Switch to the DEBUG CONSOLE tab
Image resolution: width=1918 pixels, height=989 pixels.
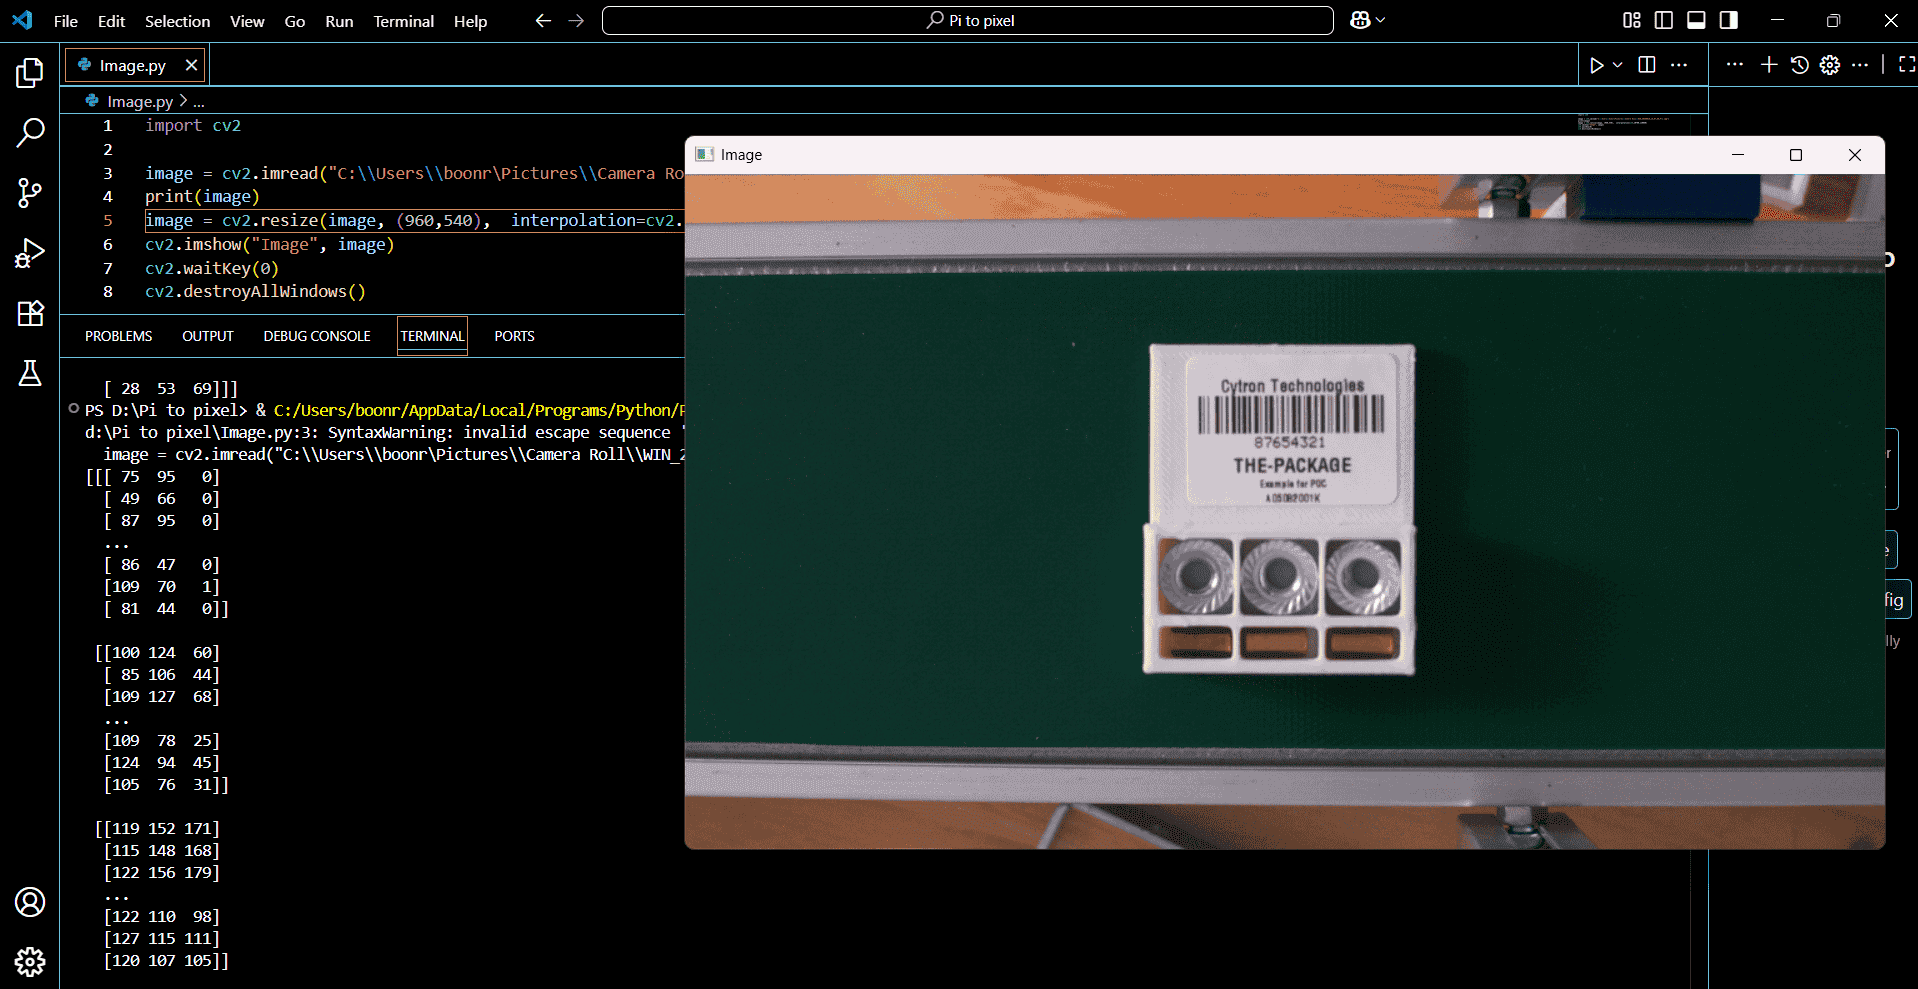pyautogui.click(x=316, y=336)
